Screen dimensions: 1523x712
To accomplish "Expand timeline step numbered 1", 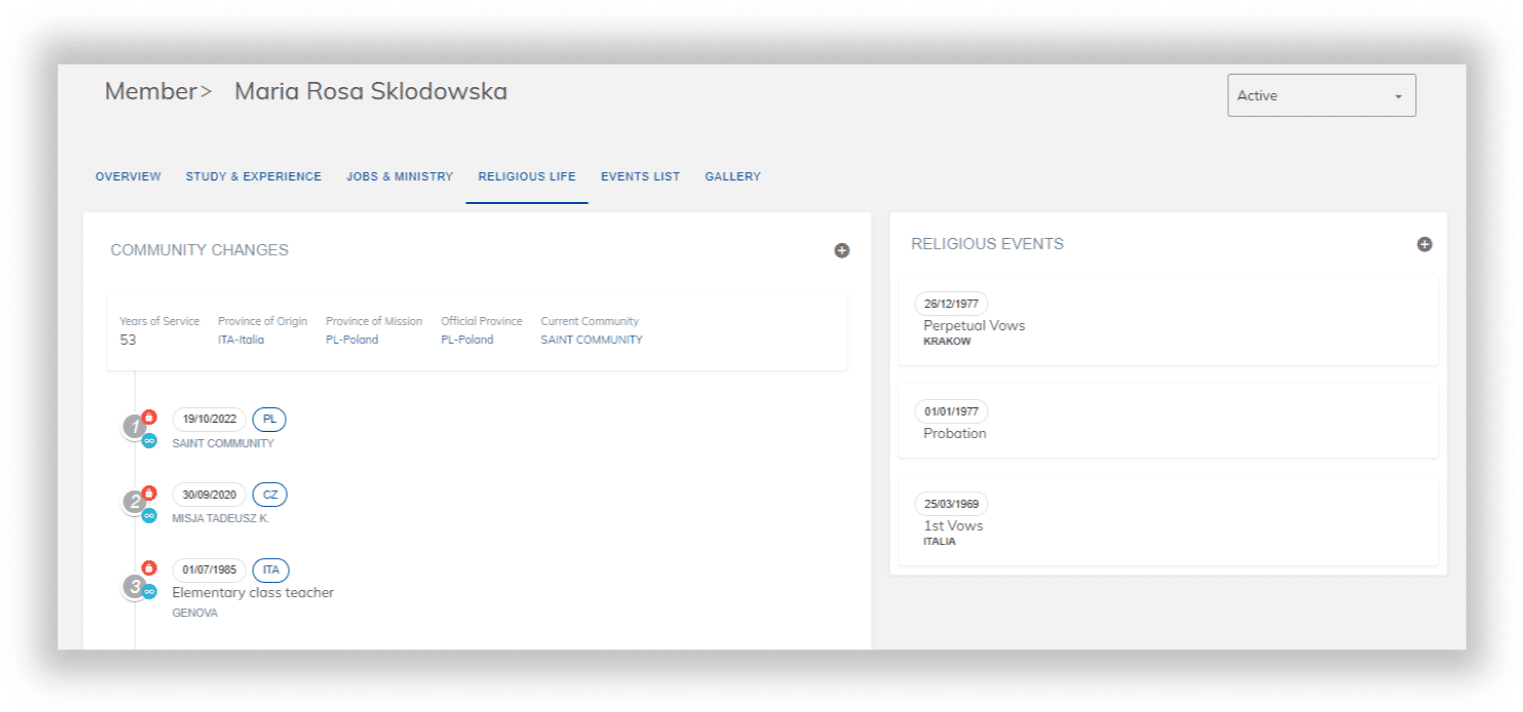I will [x=135, y=425].
